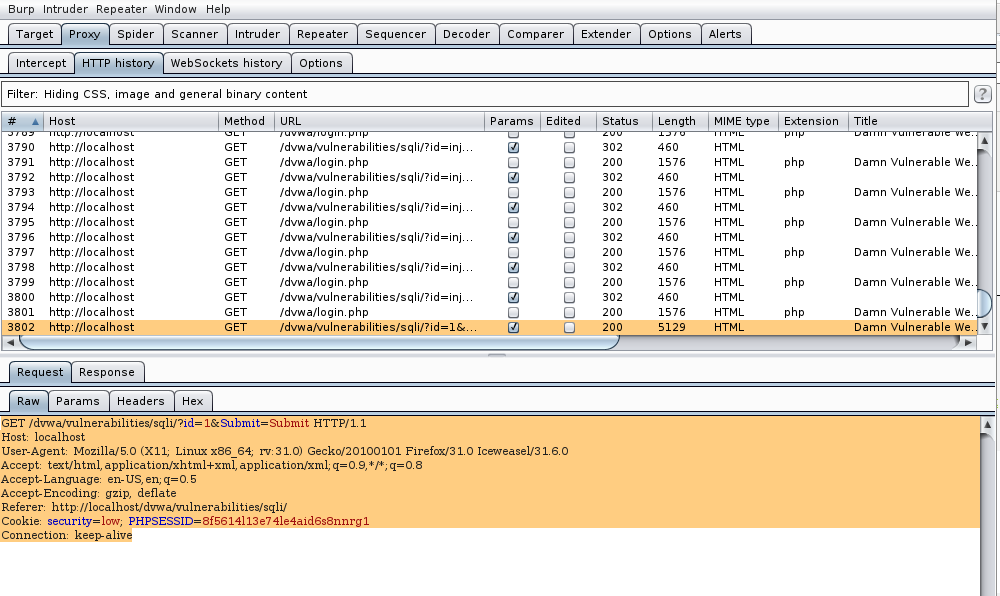Open the Repeater menu
Screen dimensions: 1000x596
[121, 9]
